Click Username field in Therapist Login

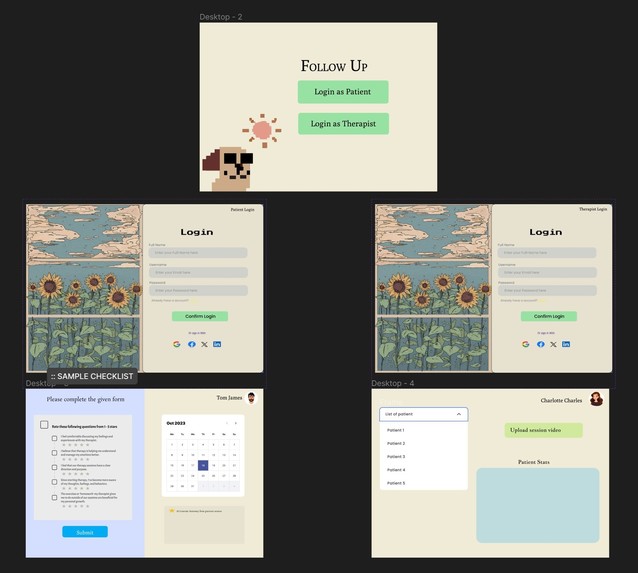tap(547, 272)
